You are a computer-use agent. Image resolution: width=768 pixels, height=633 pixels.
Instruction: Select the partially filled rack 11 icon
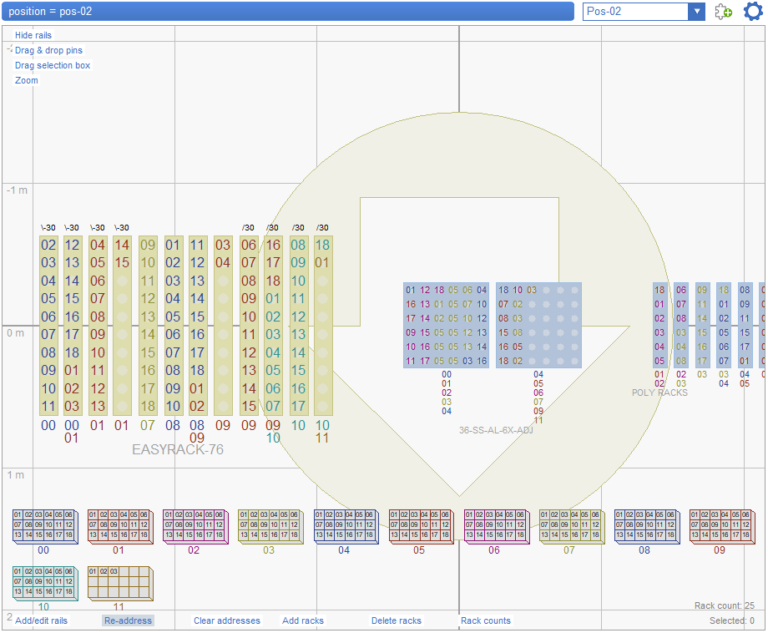pyautogui.click(x=119, y=582)
